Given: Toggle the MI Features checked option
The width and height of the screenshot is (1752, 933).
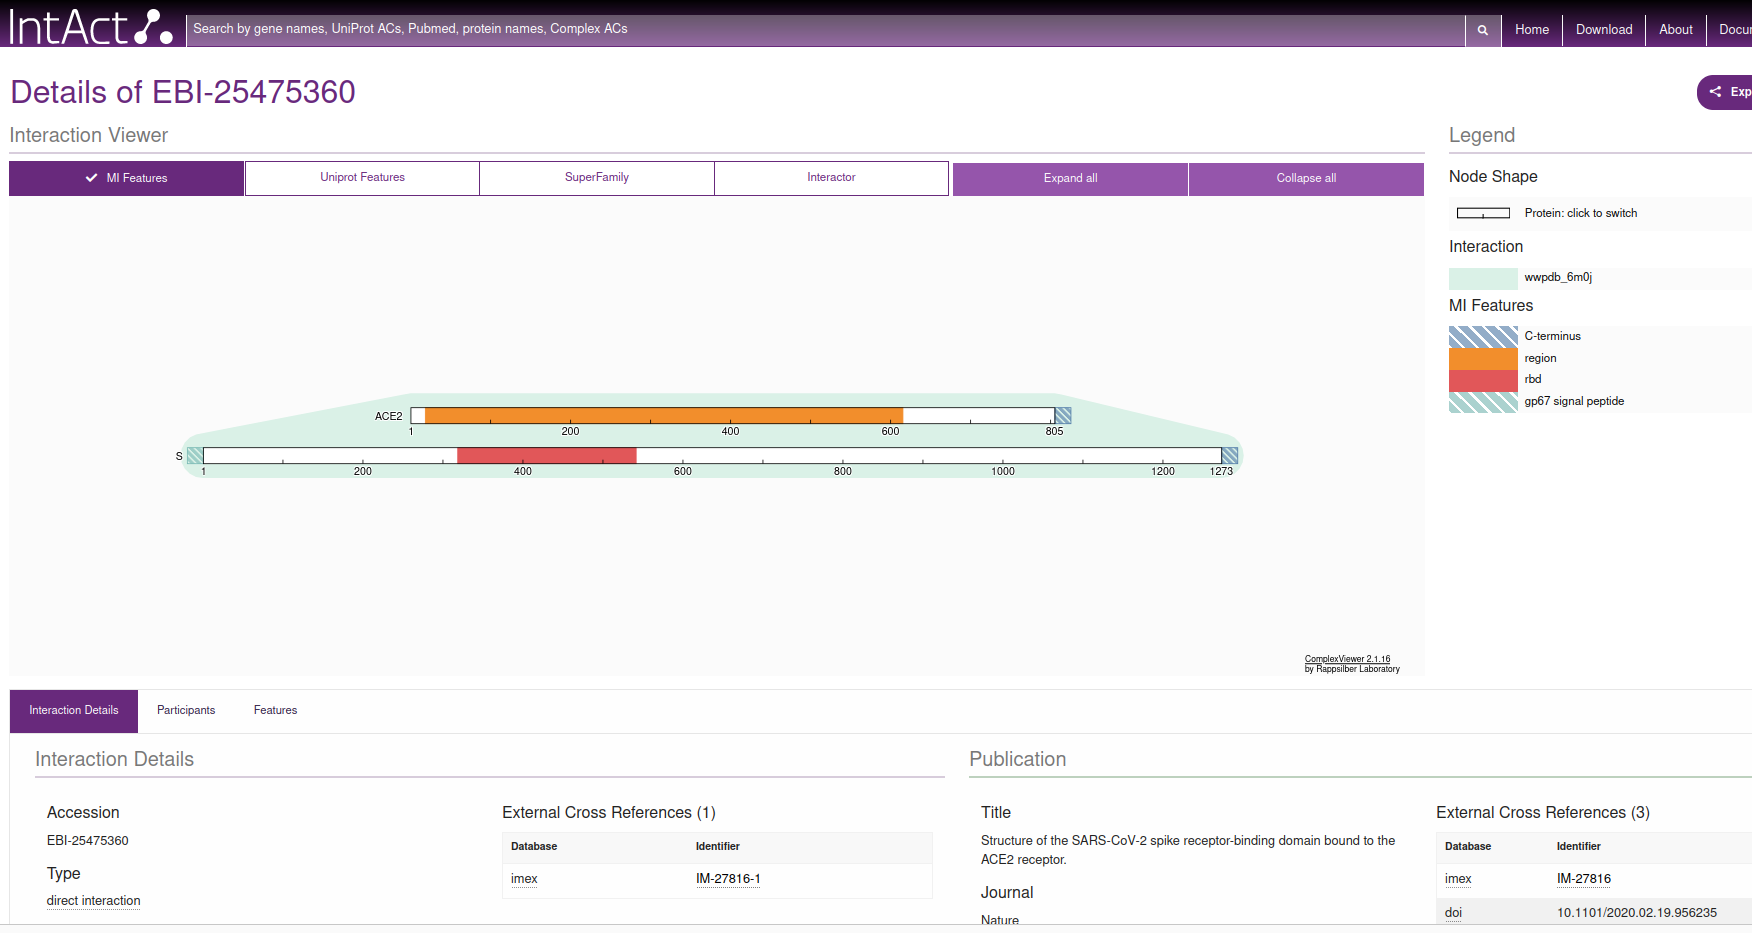Looking at the screenshot, I should pyautogui.click(x=127, y=178).
